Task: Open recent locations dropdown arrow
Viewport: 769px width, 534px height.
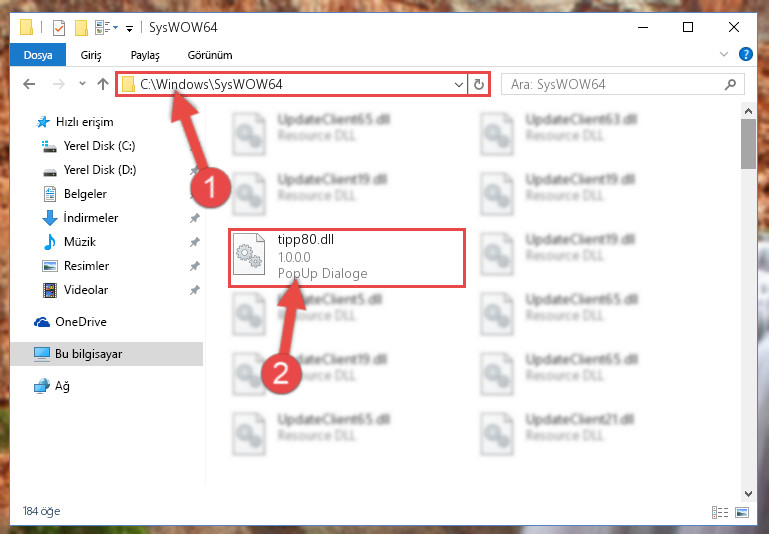Action: [82, 84]
